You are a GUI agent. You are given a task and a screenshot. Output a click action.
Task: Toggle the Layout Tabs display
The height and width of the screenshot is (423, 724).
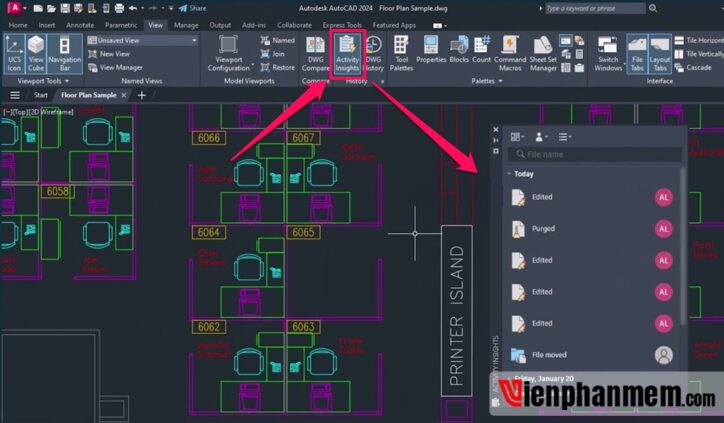(659, 54)
